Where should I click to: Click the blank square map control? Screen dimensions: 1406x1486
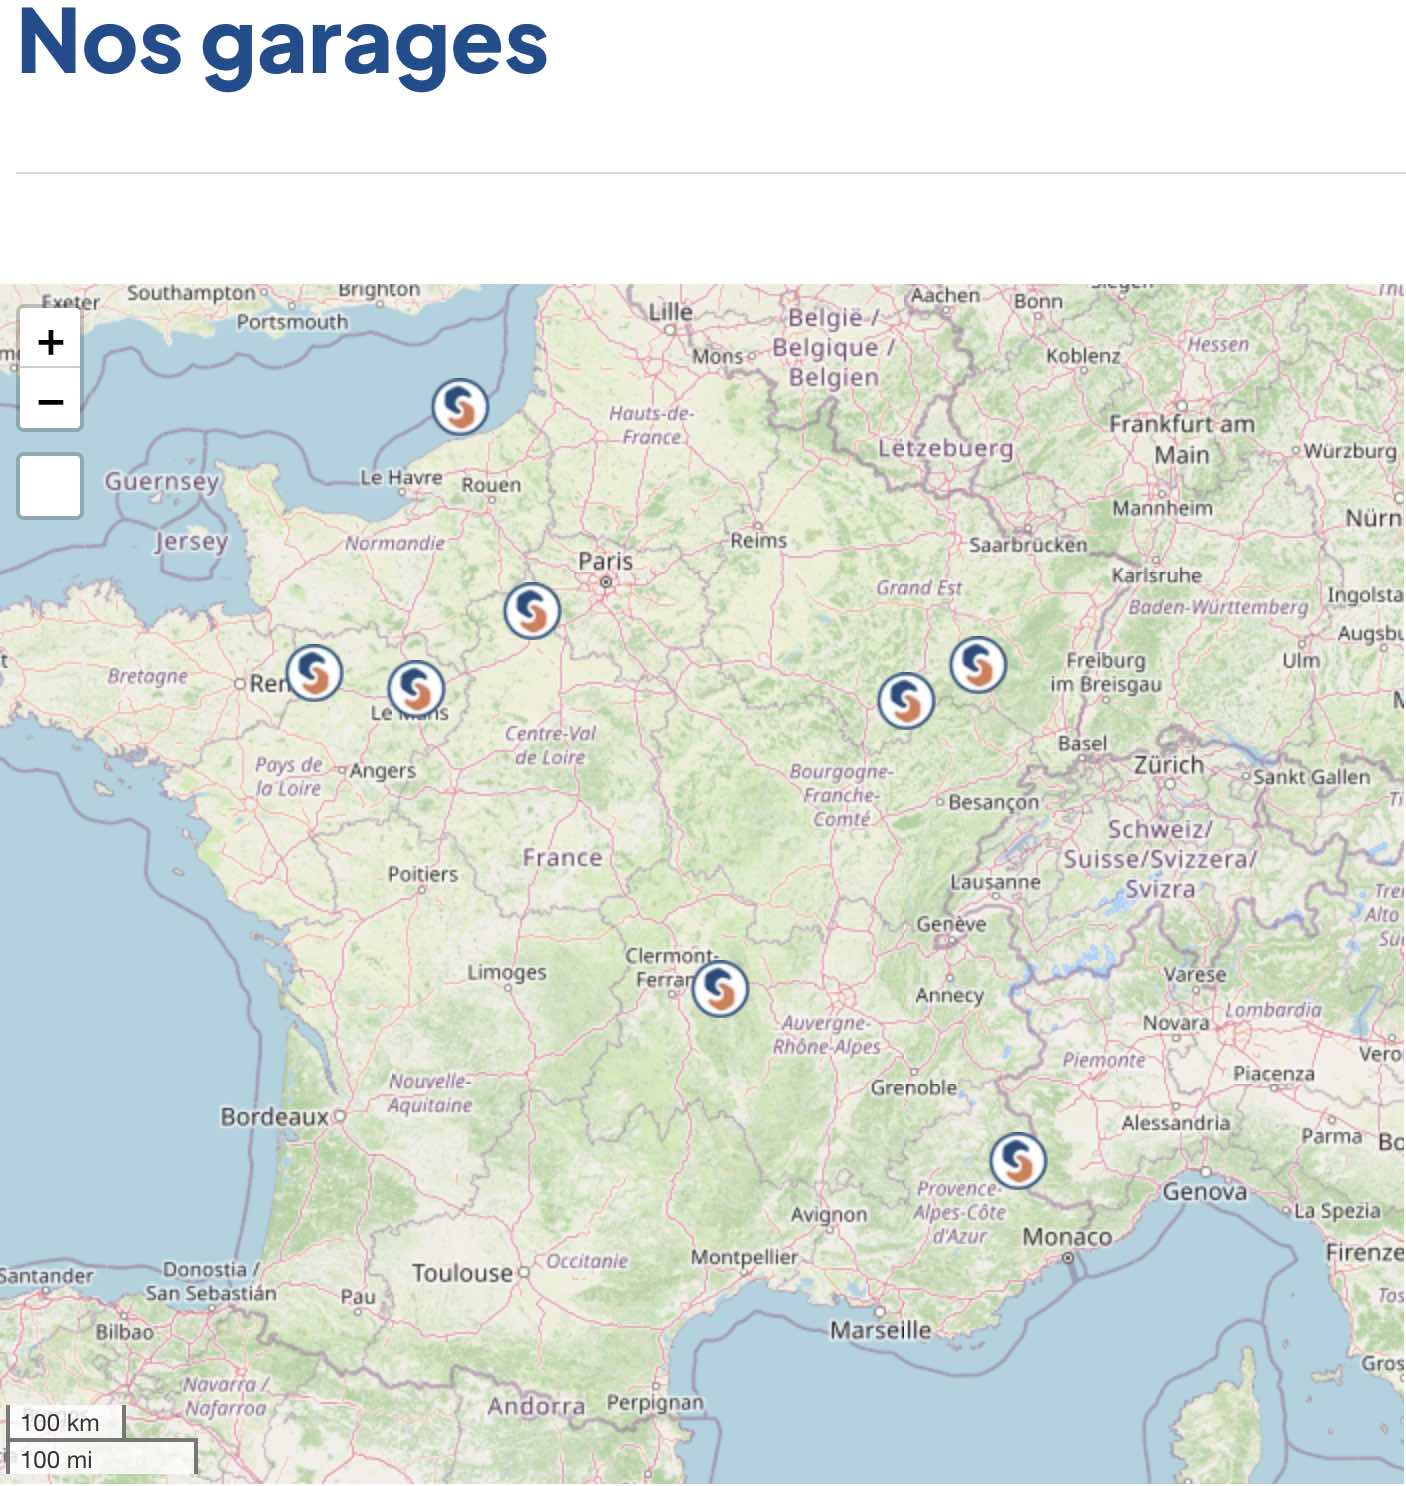pyautogui.click(x=50, y=486)
